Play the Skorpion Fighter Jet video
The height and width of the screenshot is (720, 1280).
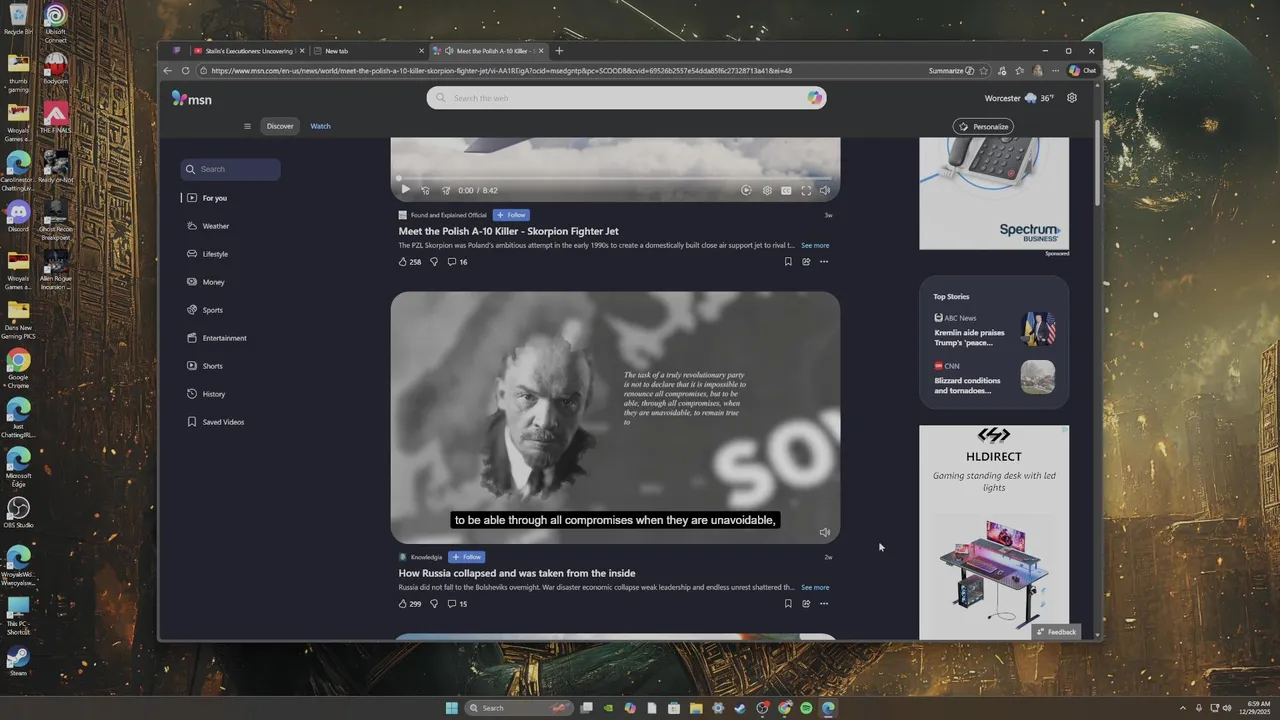(x=405, y=190)
